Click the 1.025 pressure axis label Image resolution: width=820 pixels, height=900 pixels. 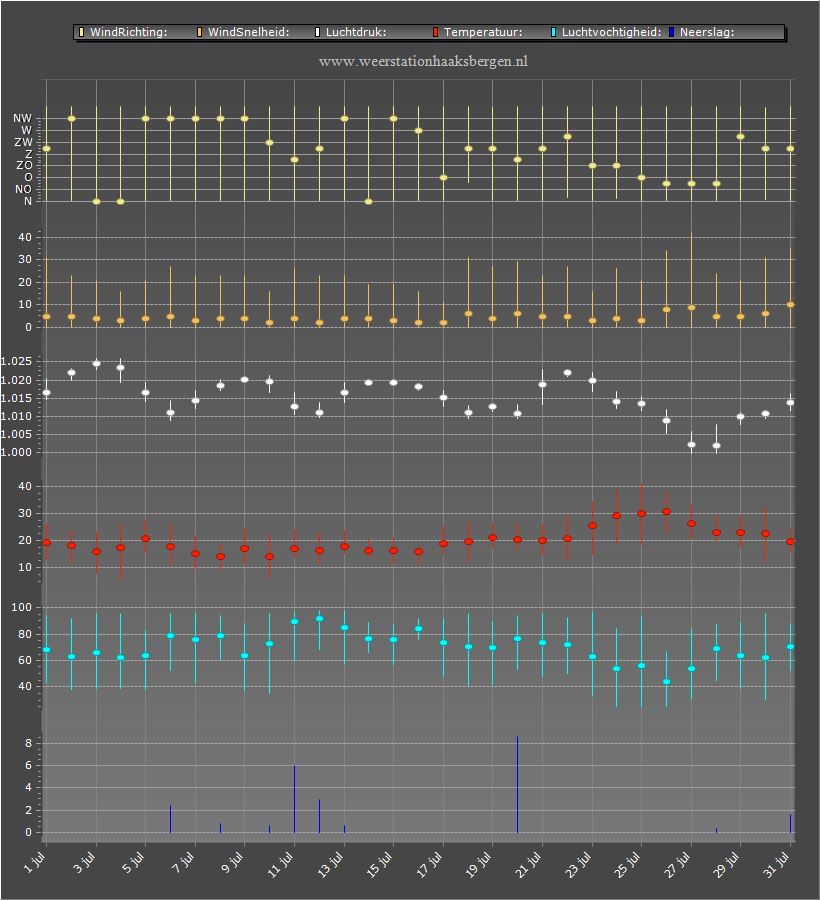(17, 361)
